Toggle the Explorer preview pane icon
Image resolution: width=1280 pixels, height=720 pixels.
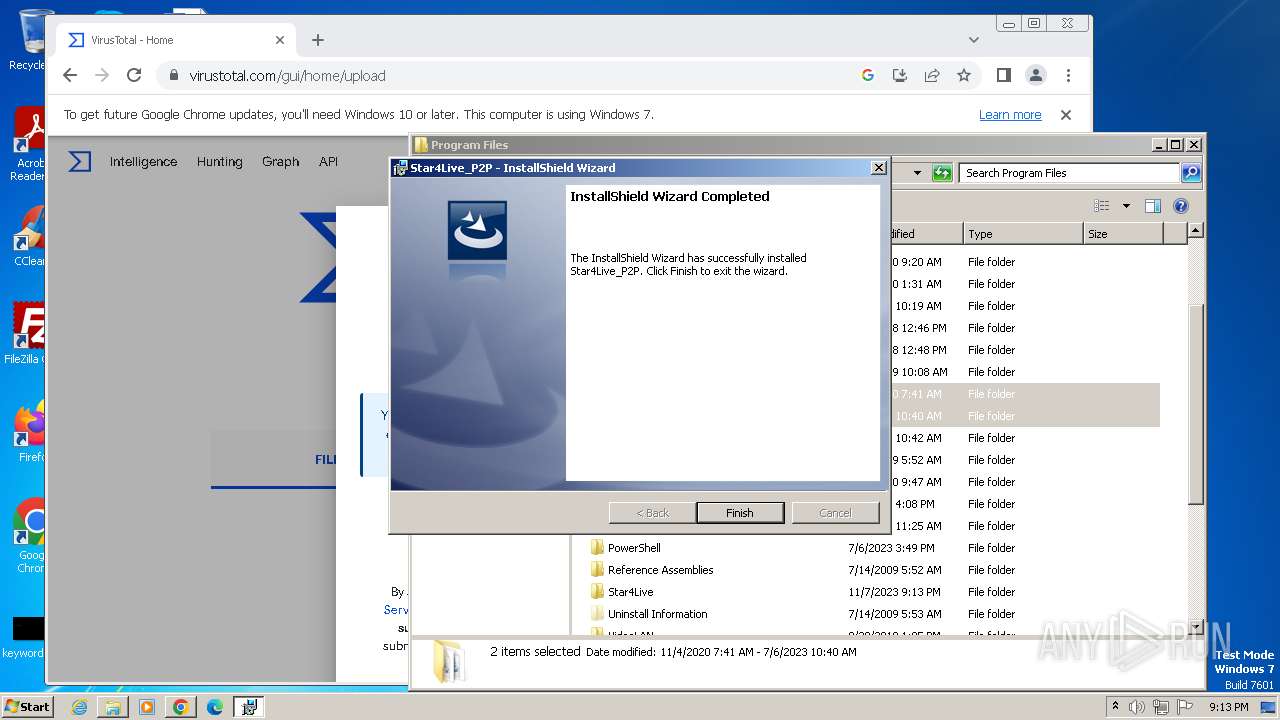tap(1153, 206)
